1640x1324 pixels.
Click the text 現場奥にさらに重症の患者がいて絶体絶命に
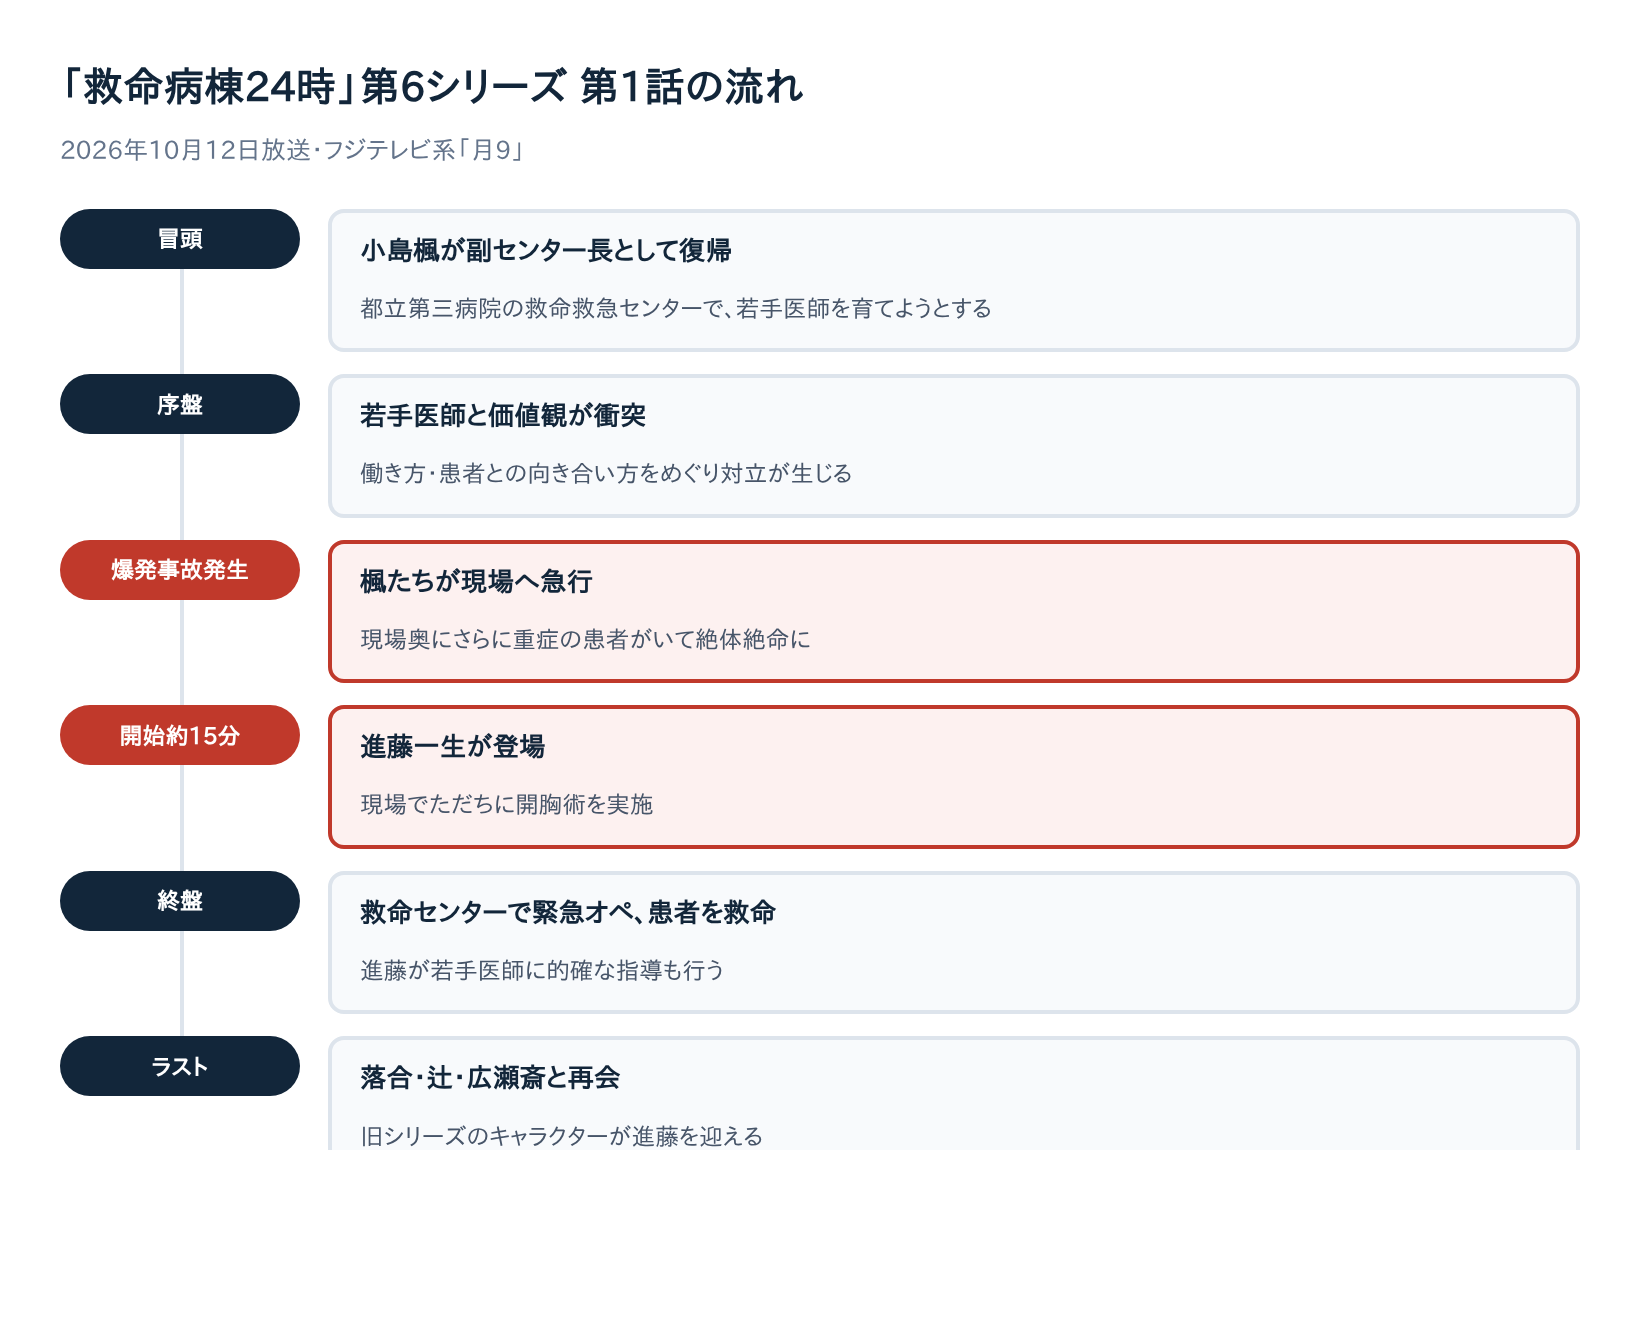(x=585, y=639)
